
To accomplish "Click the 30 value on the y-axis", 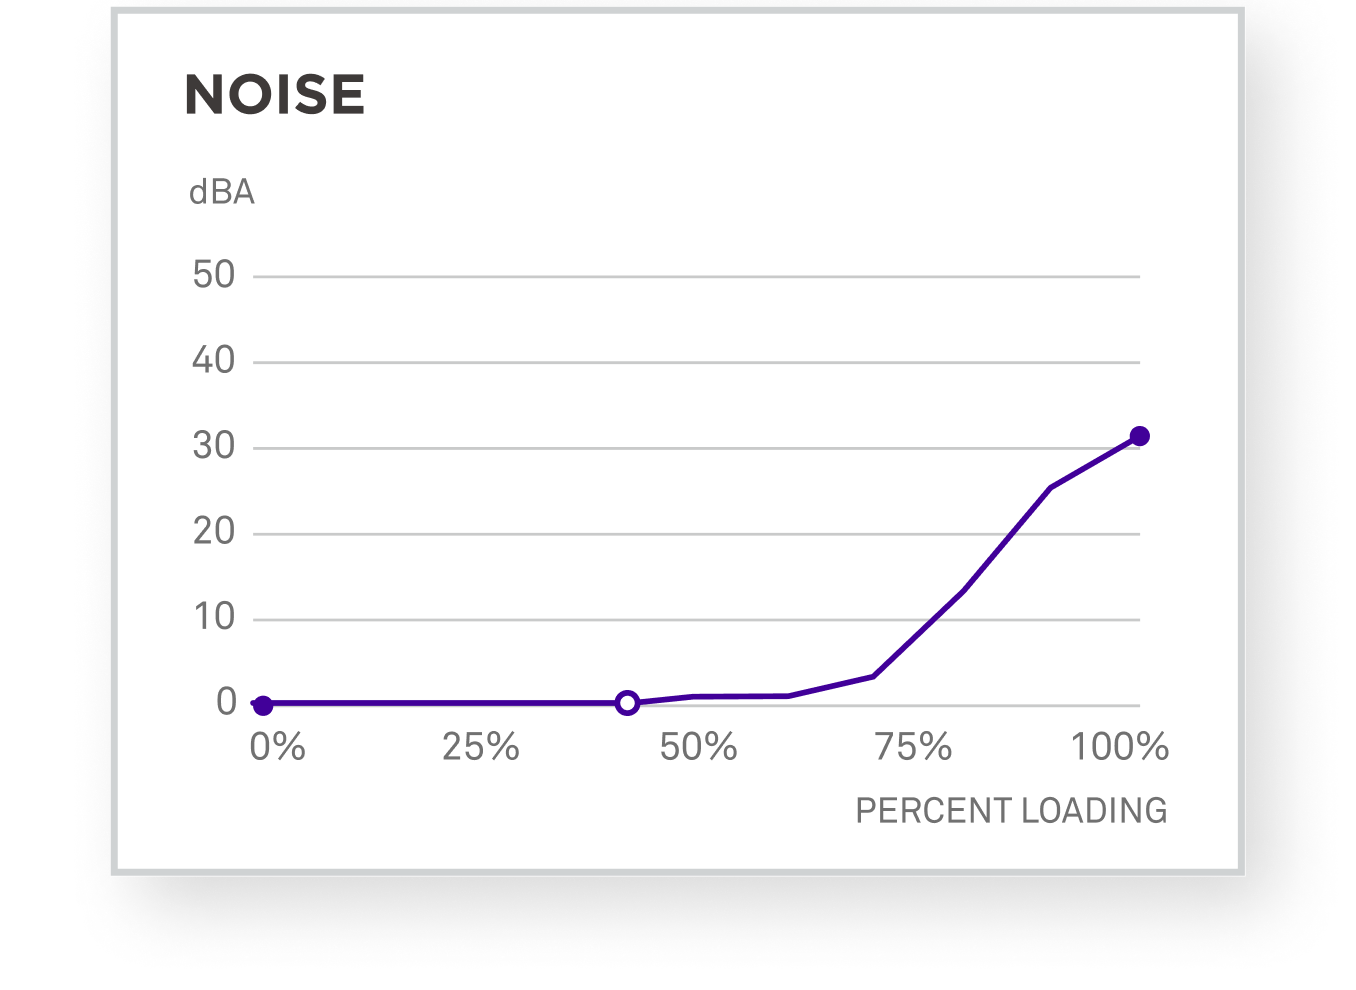I will (214, 446).
